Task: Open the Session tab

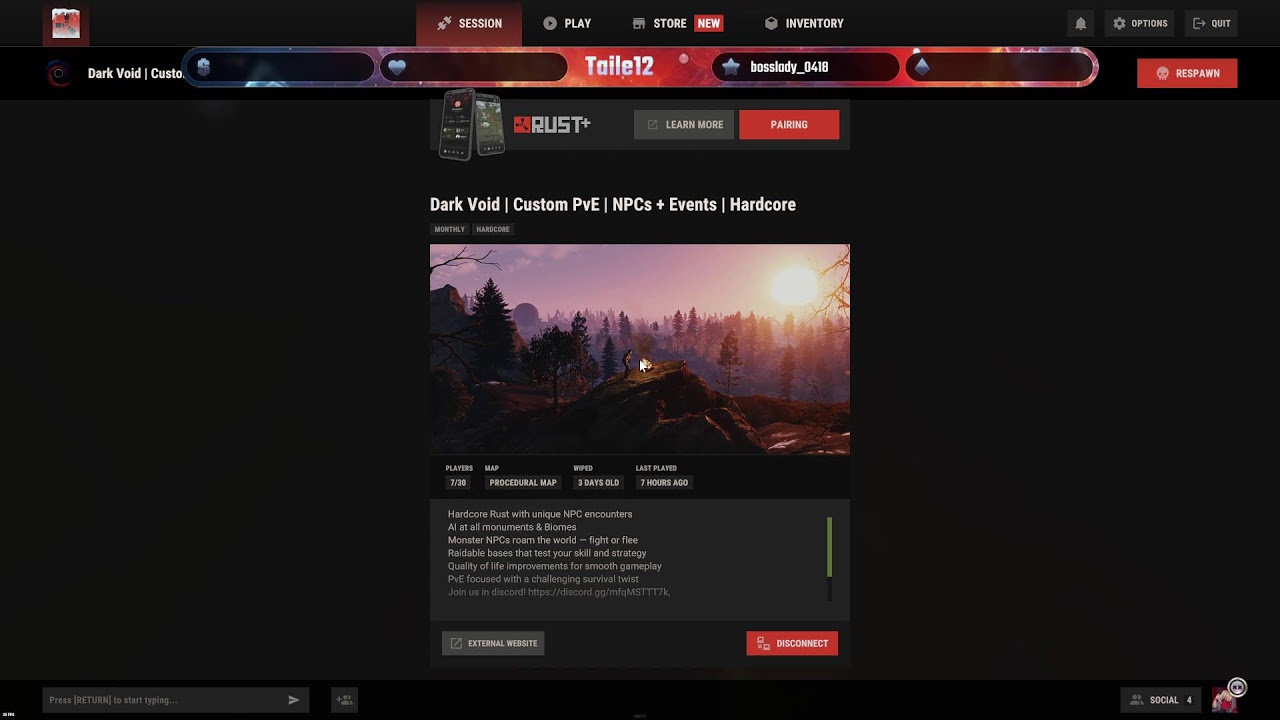Action: click(x=469, y=23)
